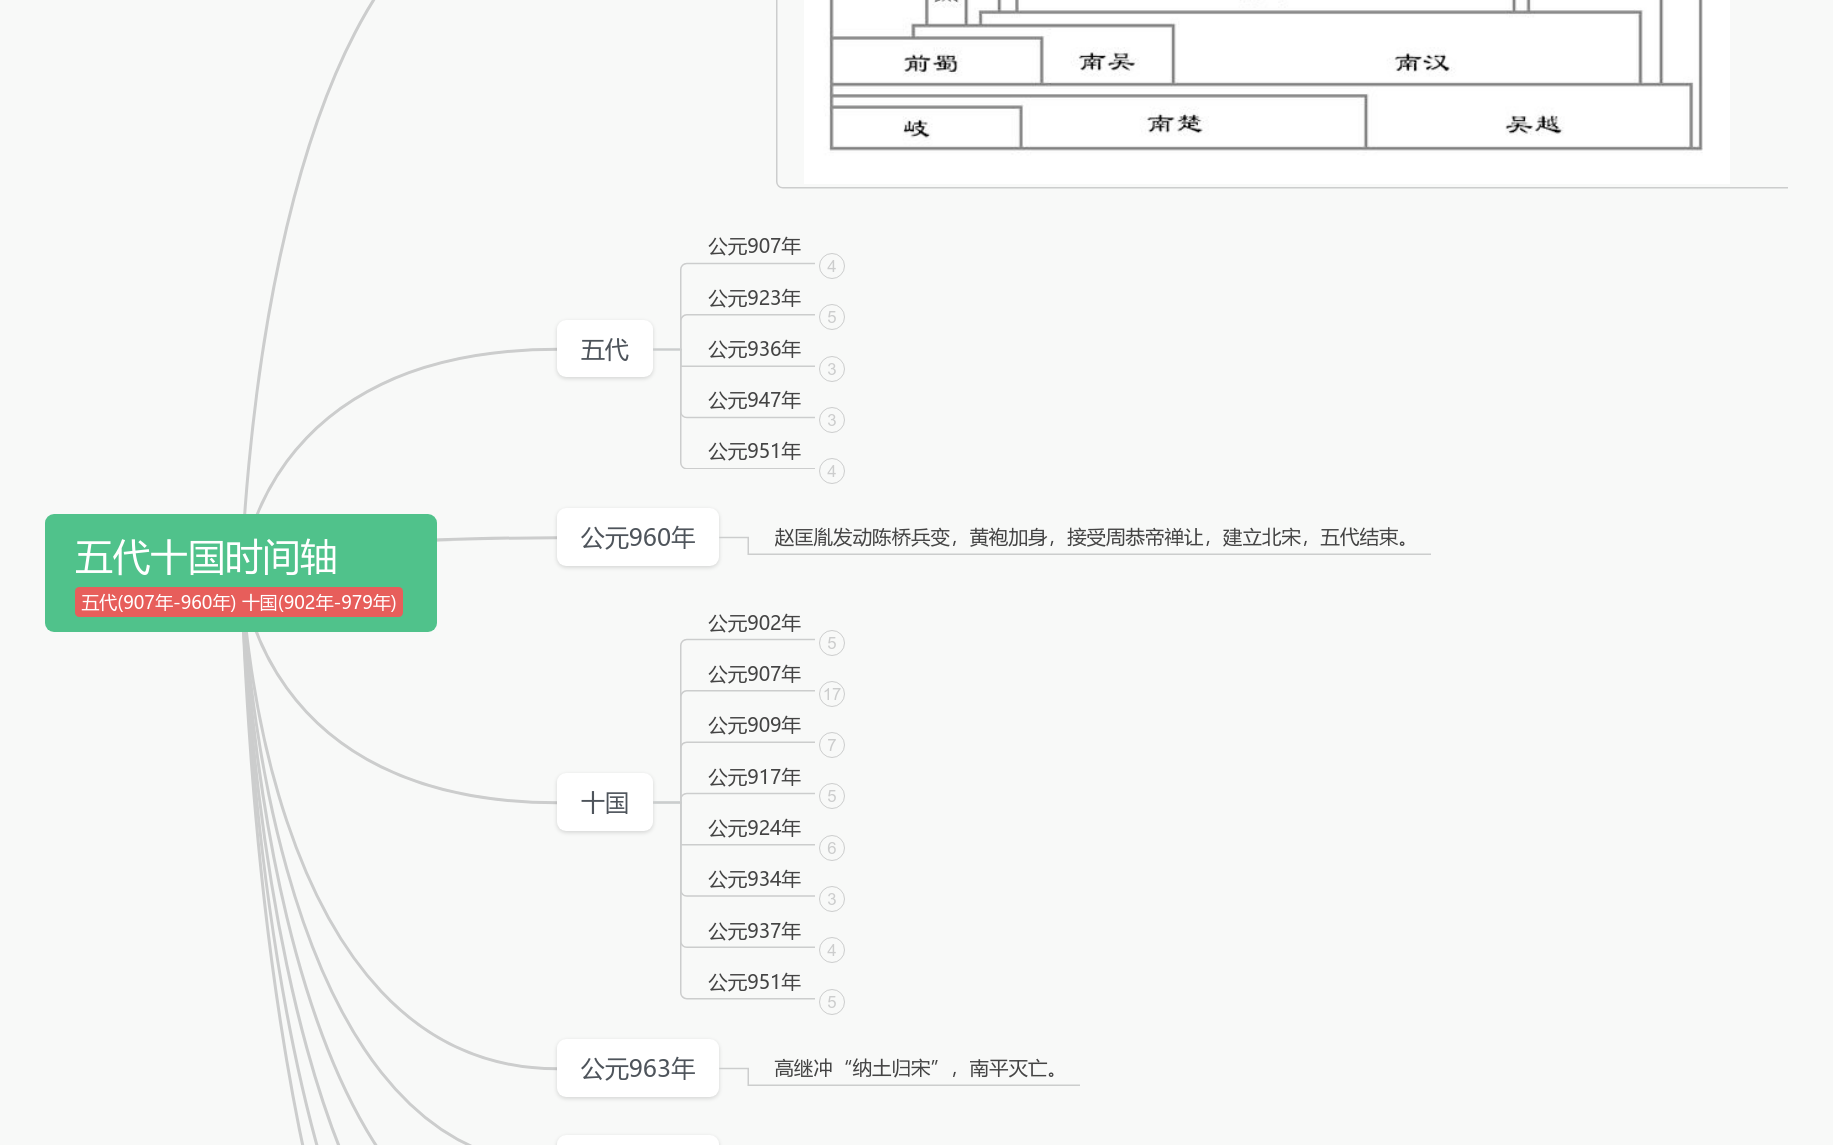
Task: Click the 公元934年 topic label
Action: point(754,879)
